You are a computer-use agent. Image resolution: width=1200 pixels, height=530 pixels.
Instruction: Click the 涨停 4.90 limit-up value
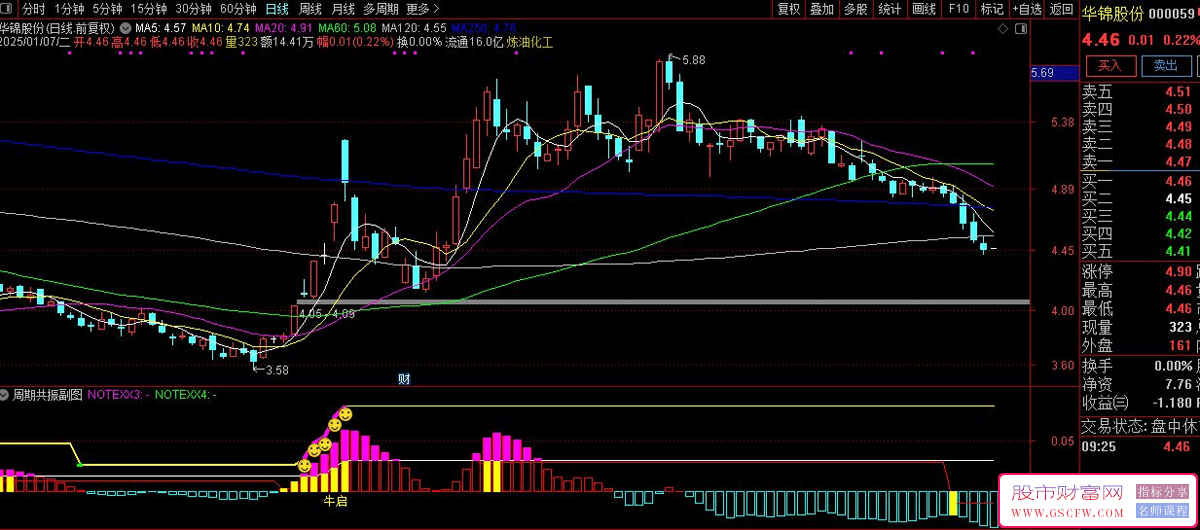tap(1178, 272)
